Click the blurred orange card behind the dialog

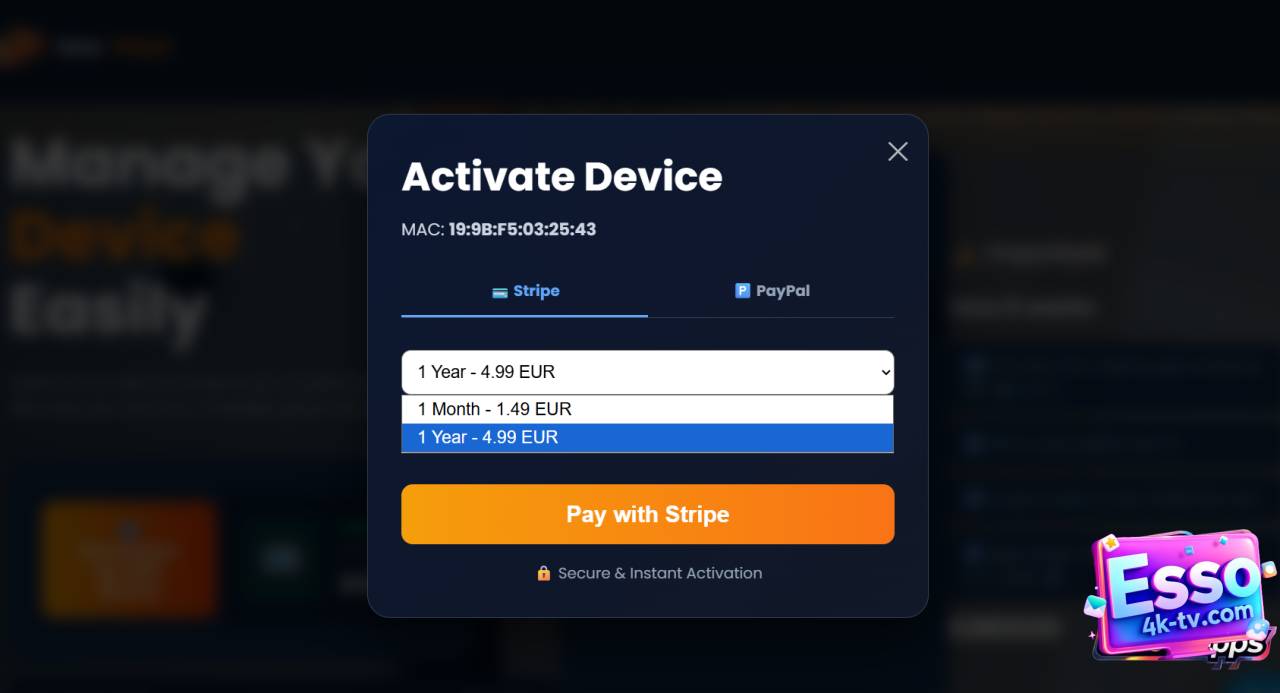pos(129,559)
